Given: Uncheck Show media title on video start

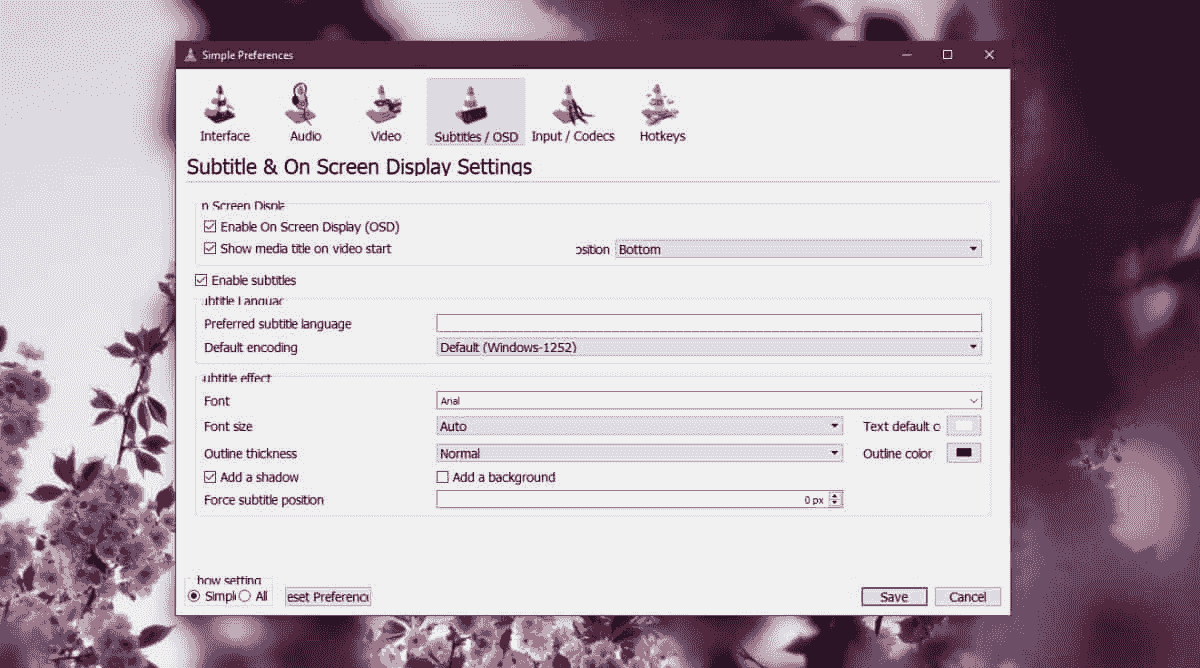Looking at the screenshot, I should click(x=210, y=249).
